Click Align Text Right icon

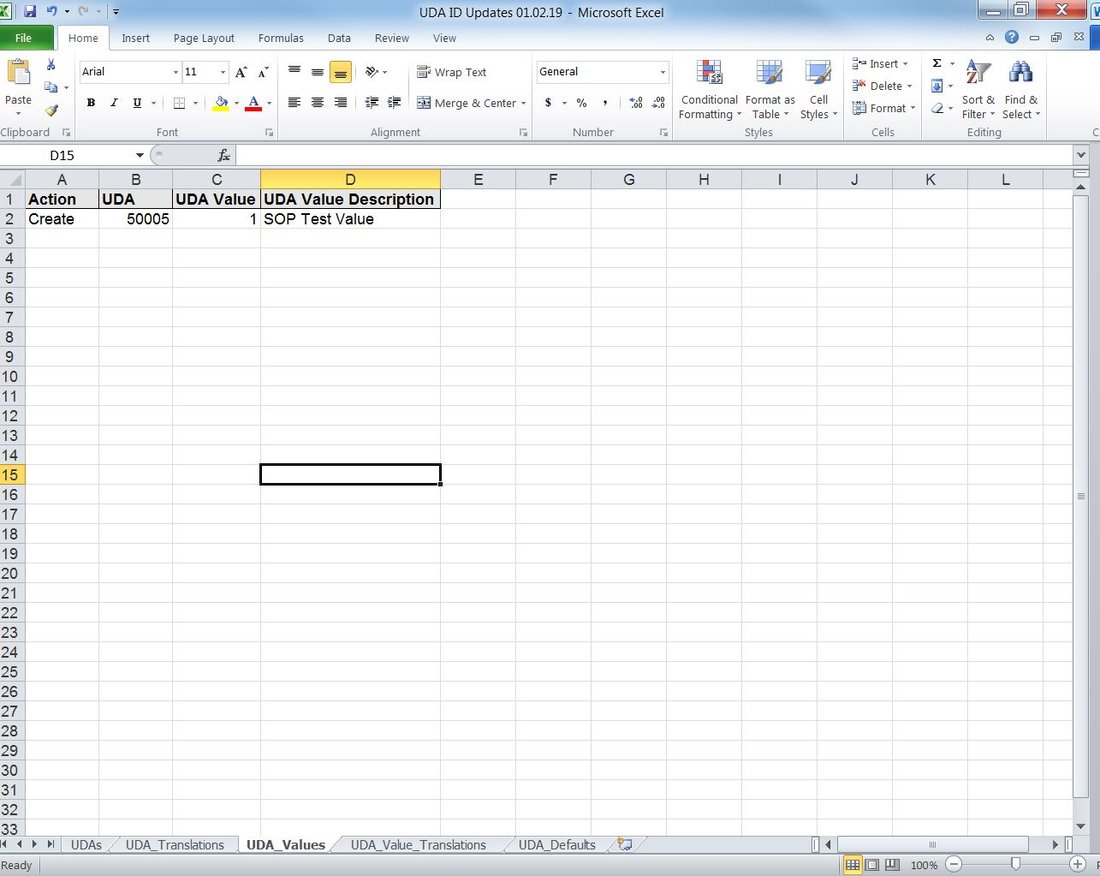[x=340, y=102]
